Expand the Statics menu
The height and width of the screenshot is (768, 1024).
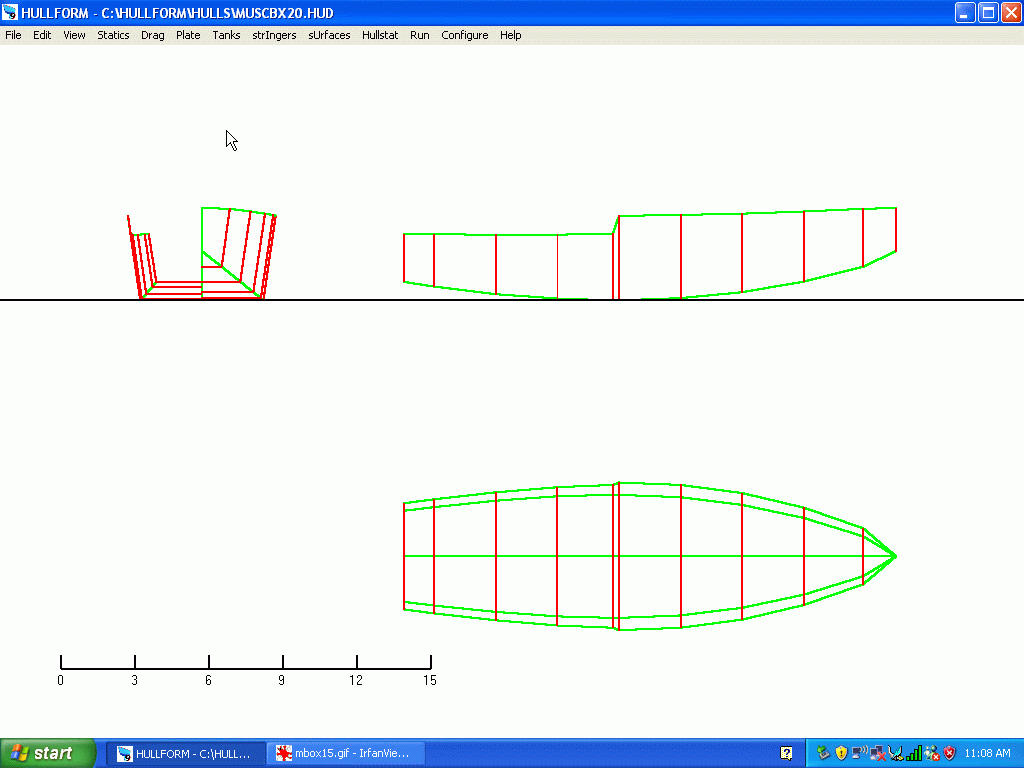113,35
